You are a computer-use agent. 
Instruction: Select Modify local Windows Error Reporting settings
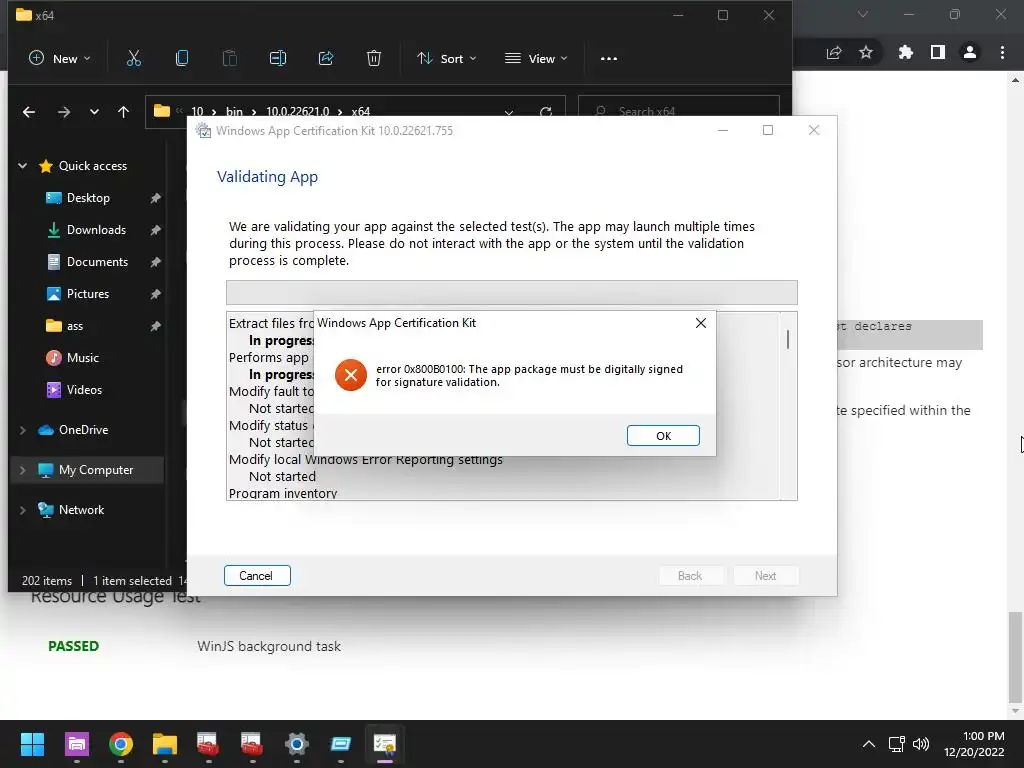(366, 460)
